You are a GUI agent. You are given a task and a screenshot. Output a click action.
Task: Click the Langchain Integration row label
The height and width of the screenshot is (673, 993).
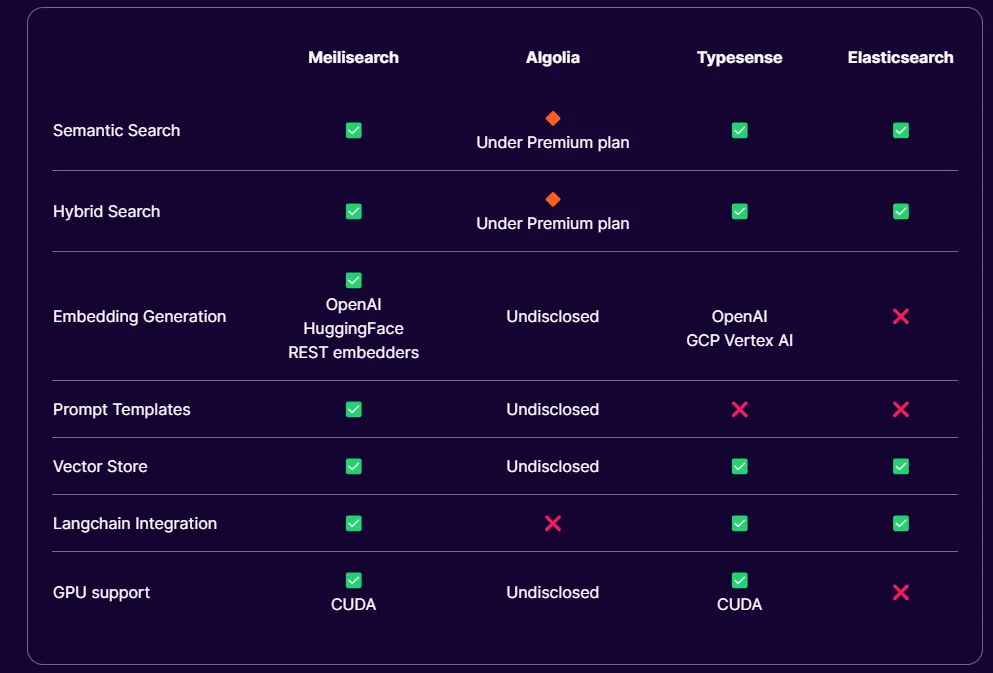pyautogui.click(x=135, y=523)
